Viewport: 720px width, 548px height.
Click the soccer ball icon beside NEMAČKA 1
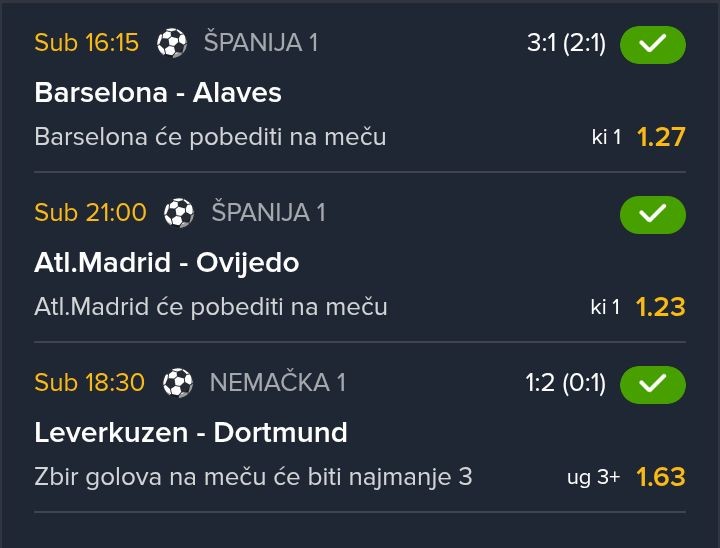[x=178, y=382]
